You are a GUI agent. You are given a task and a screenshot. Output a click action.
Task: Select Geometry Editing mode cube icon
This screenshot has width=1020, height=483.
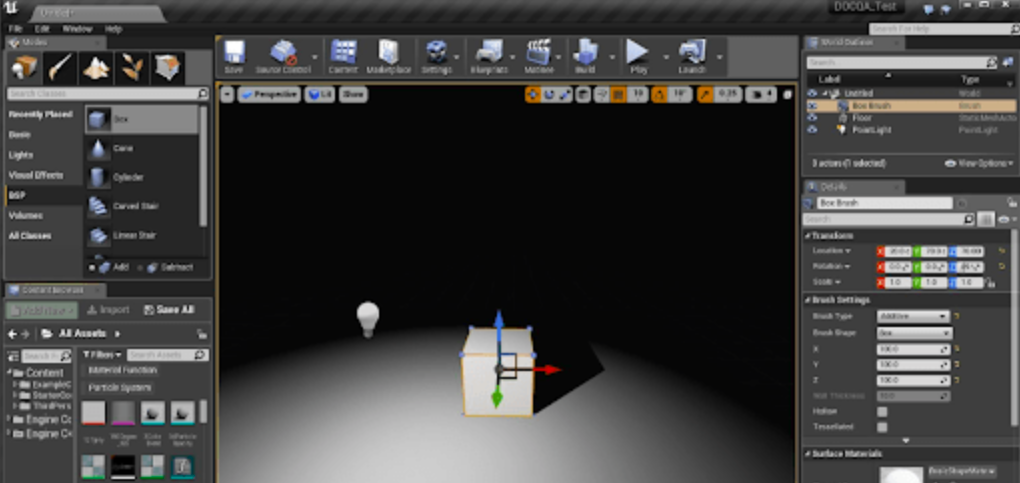(168, 68)
